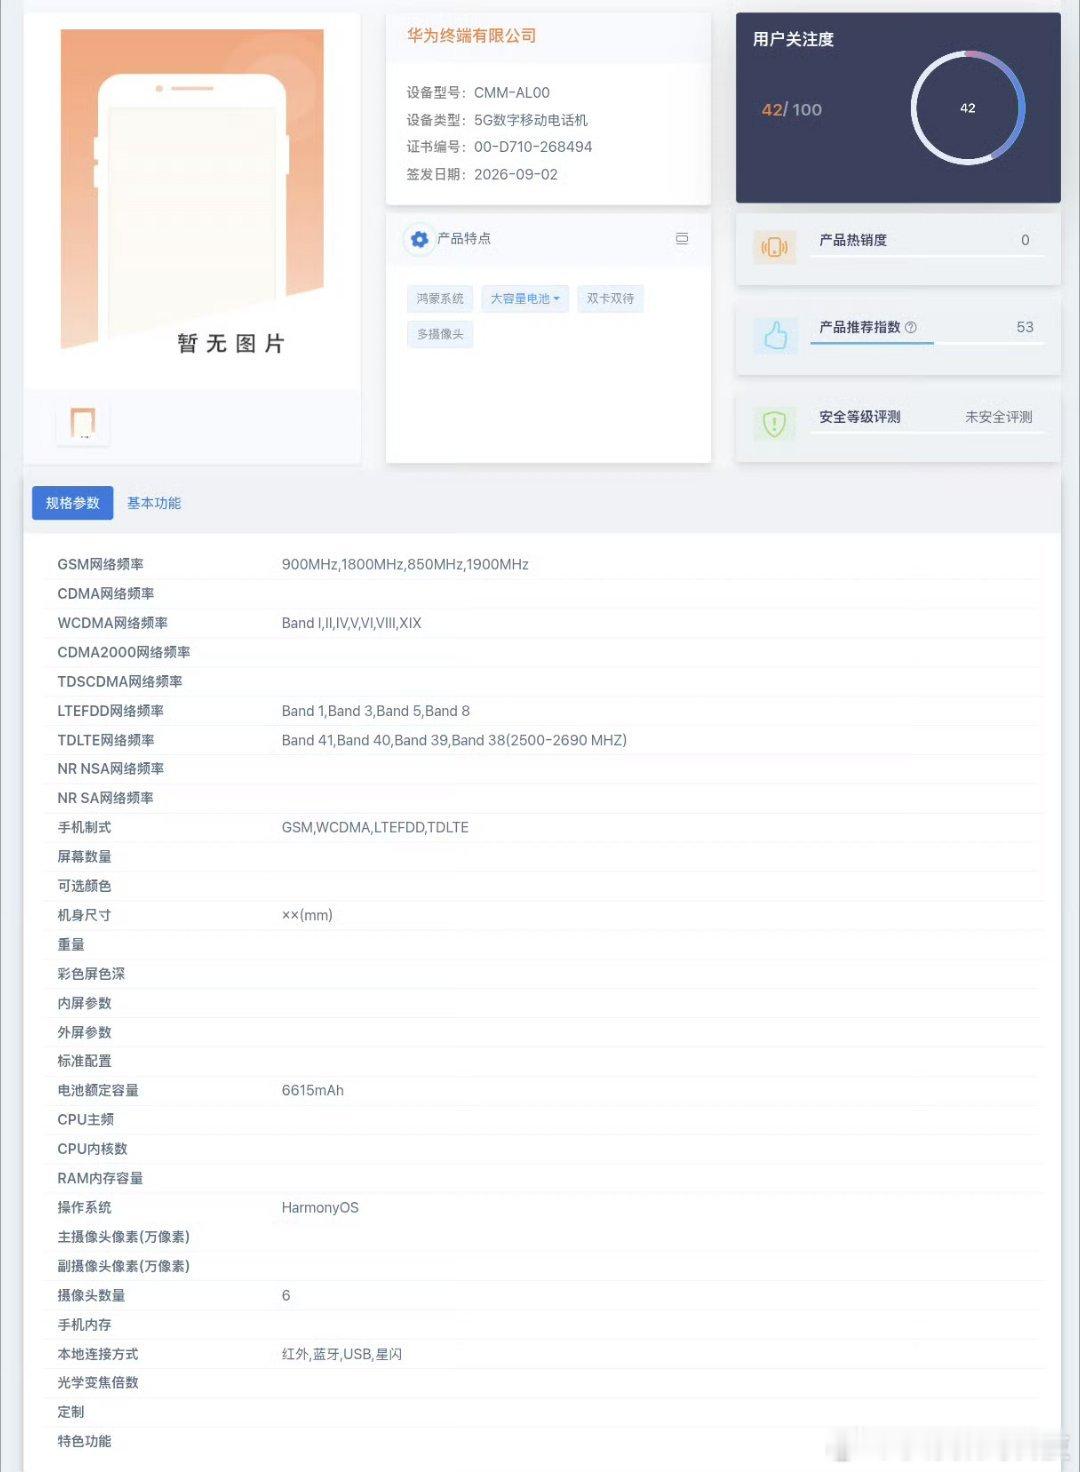This screenshot has width=1080, height=1472.
Task: Click the shield icon for 安全等级评测
Action: tap(775, 424)
